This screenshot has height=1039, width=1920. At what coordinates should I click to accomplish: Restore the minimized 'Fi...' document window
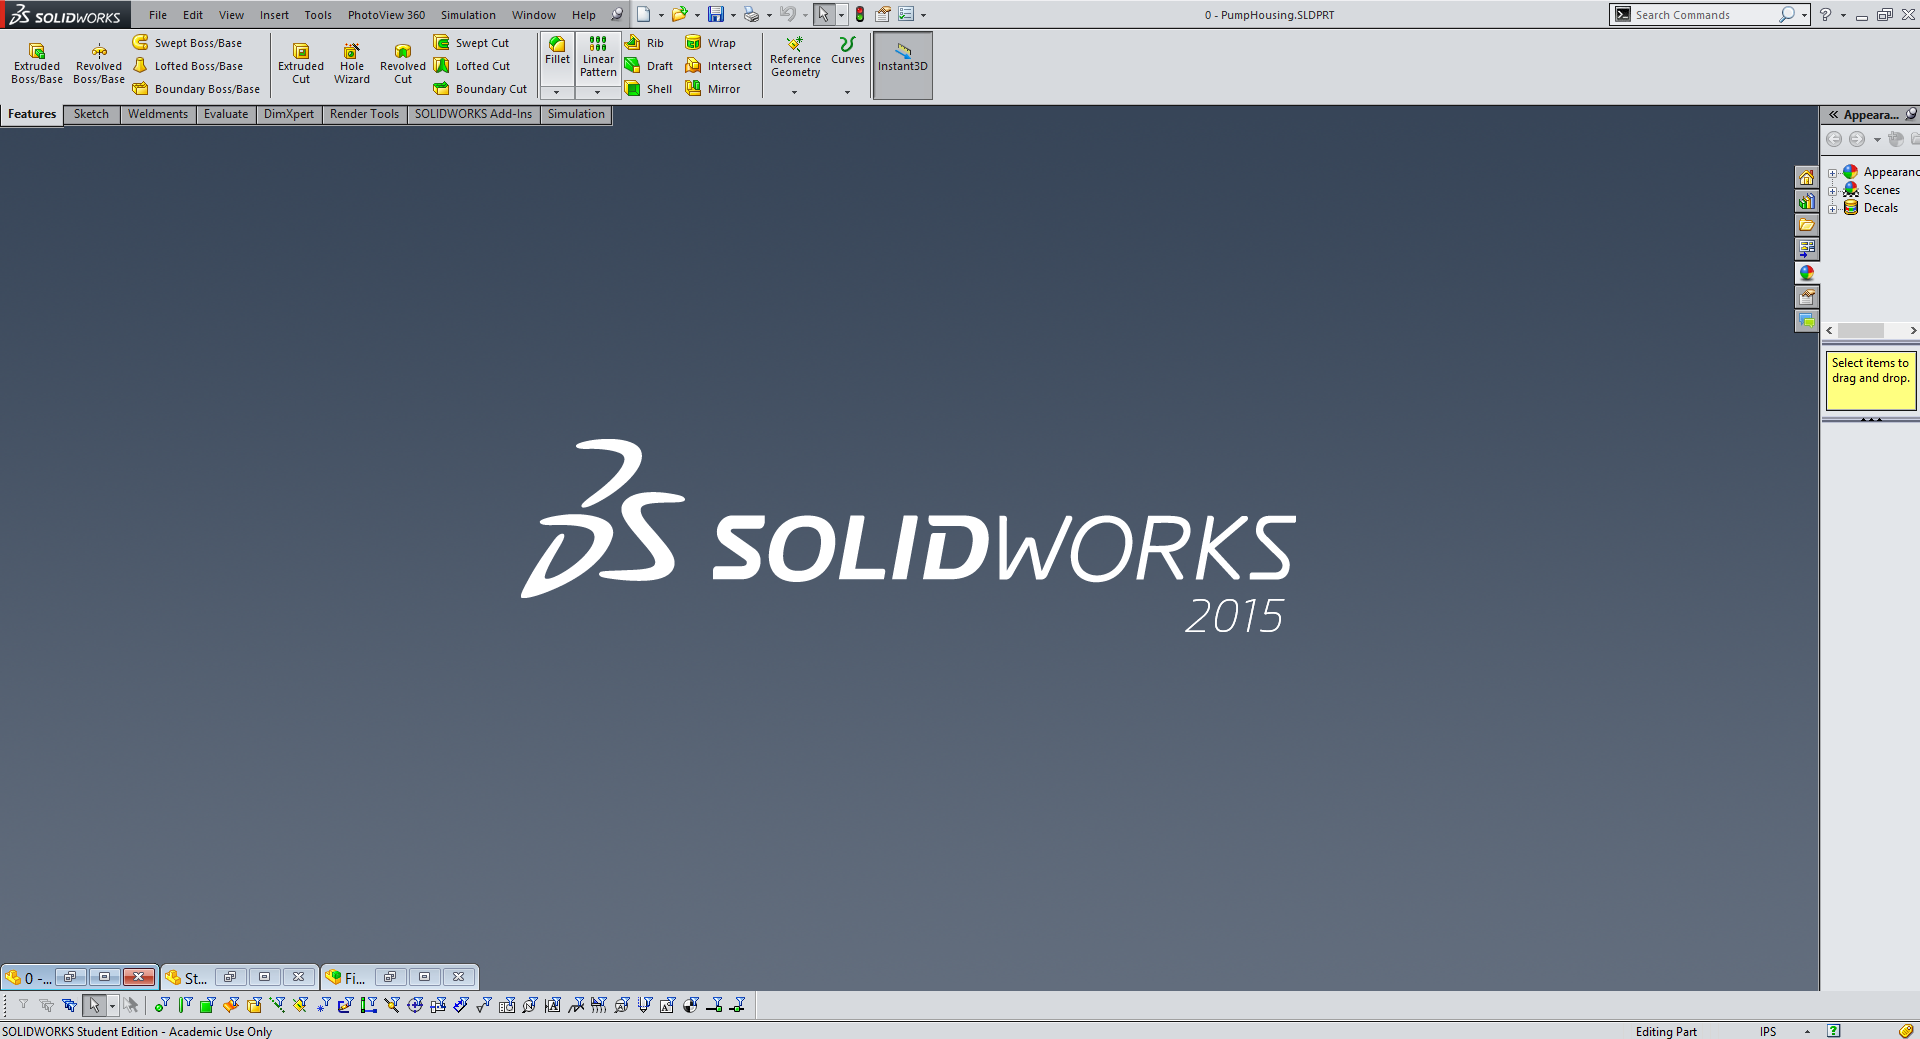pyautogui.click(x=390, y=977)
